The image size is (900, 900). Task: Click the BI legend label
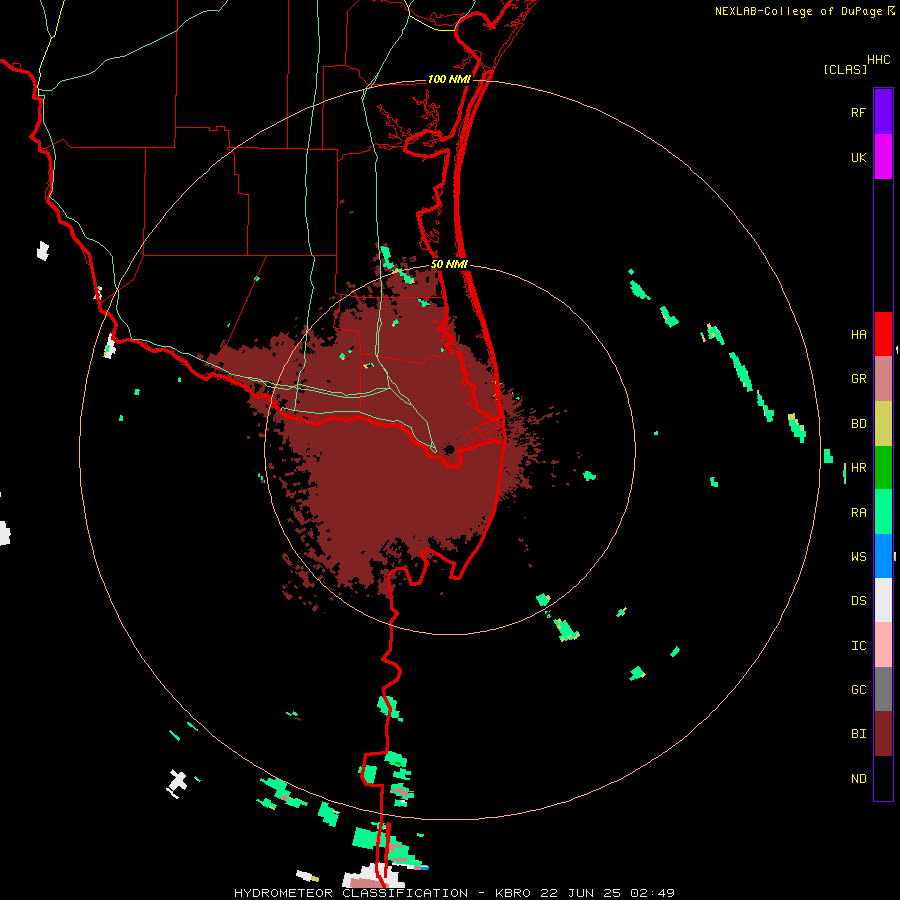[x=858, y=734]
